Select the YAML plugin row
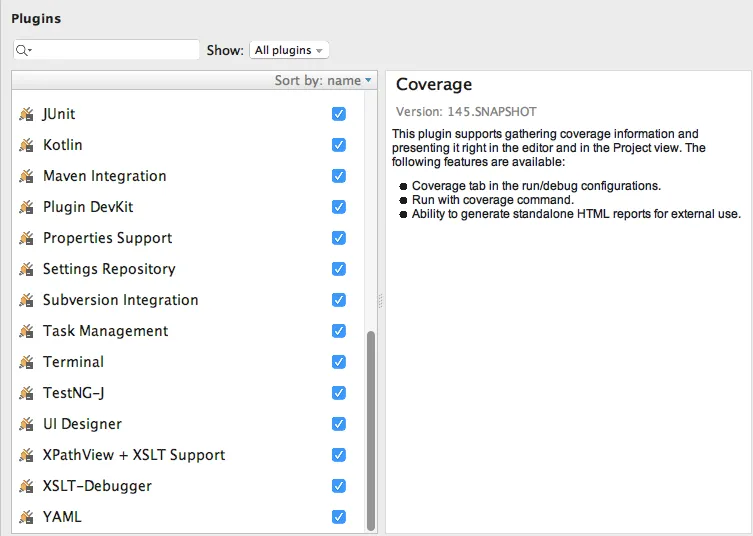The width and height of the screenshot is (753, 536). pos(188,517)
